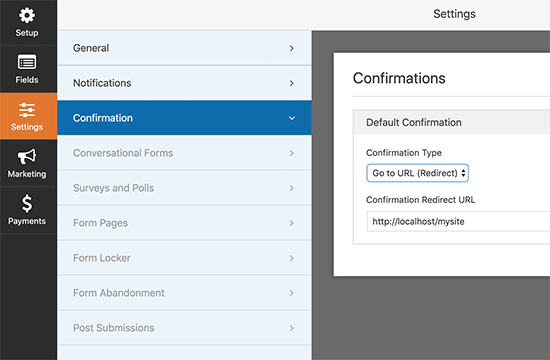
Task: Click the Conversational Forms chevron arrow
Action: tap(291, 153)
